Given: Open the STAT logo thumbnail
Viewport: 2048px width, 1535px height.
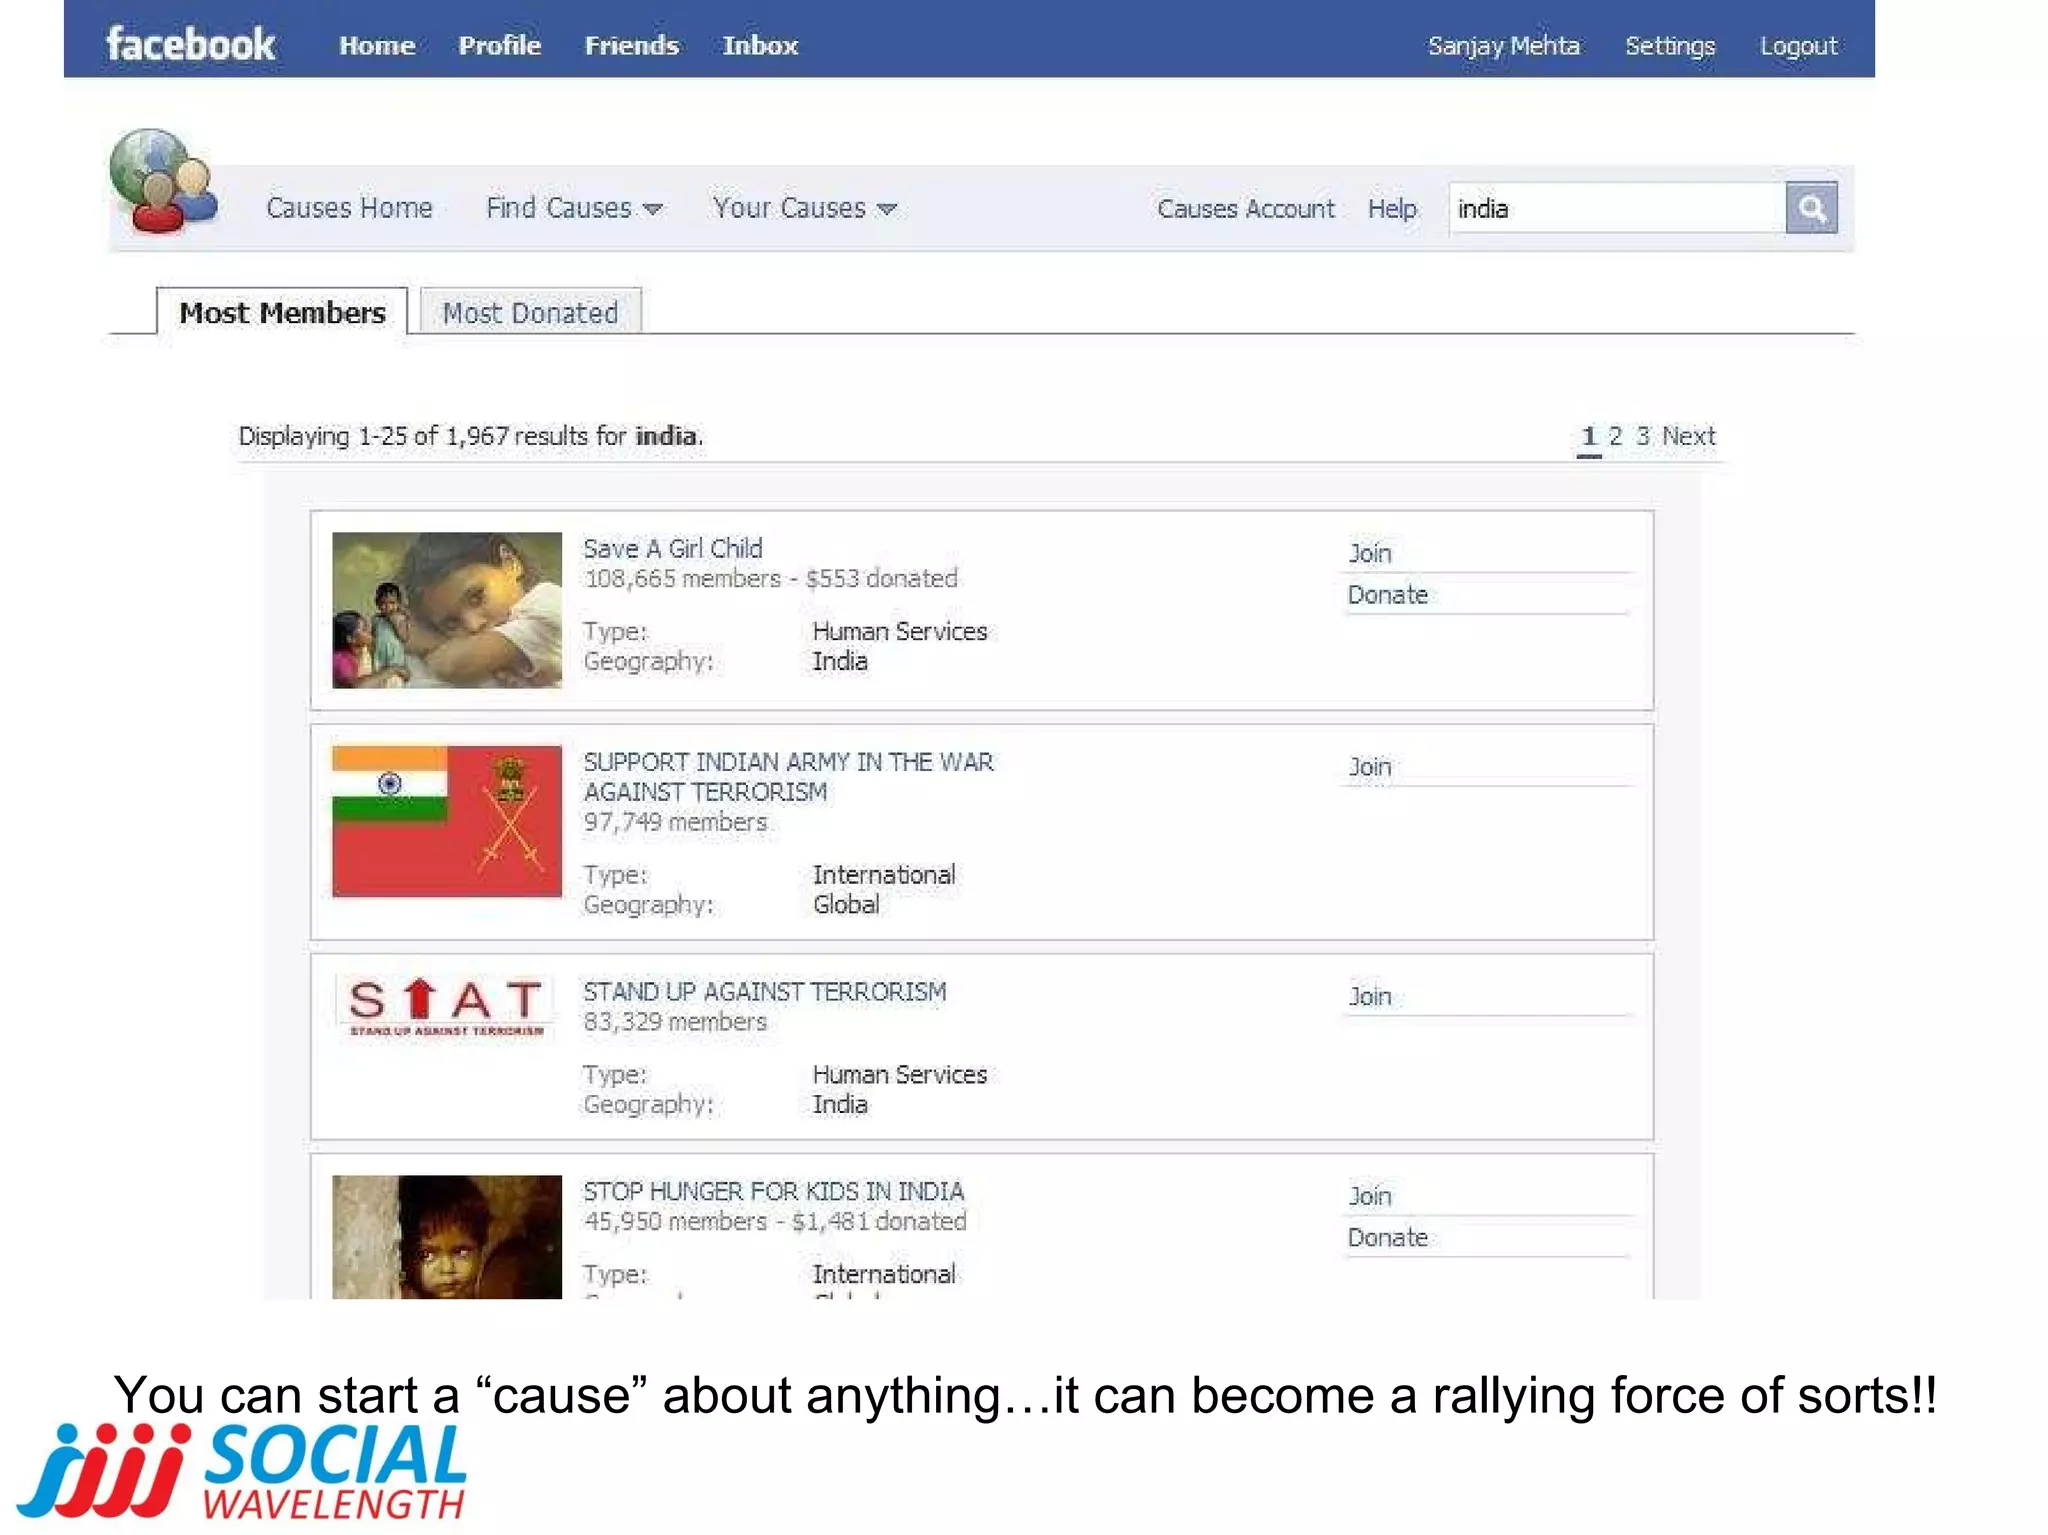Looking at the screenshot, I should pyautogui.click(x=447, y=1006).
